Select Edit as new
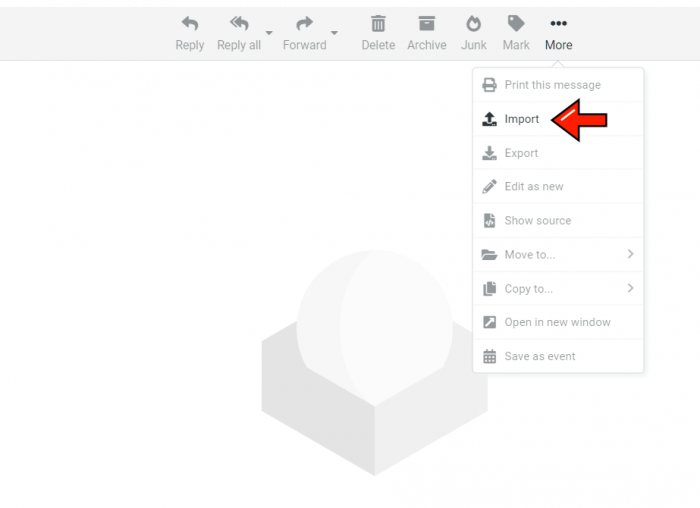Image resolution: width=700 pixels, height=508 pixels. click(558, 187)
